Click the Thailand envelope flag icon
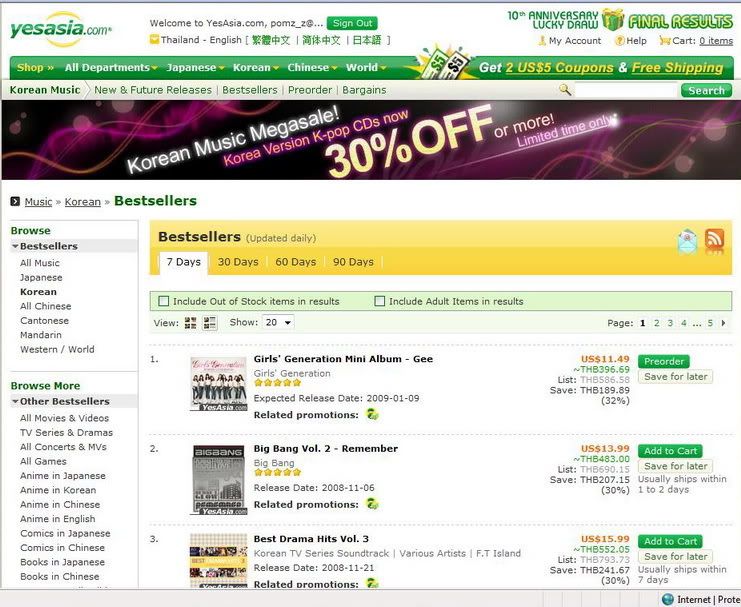 point(154,40)
